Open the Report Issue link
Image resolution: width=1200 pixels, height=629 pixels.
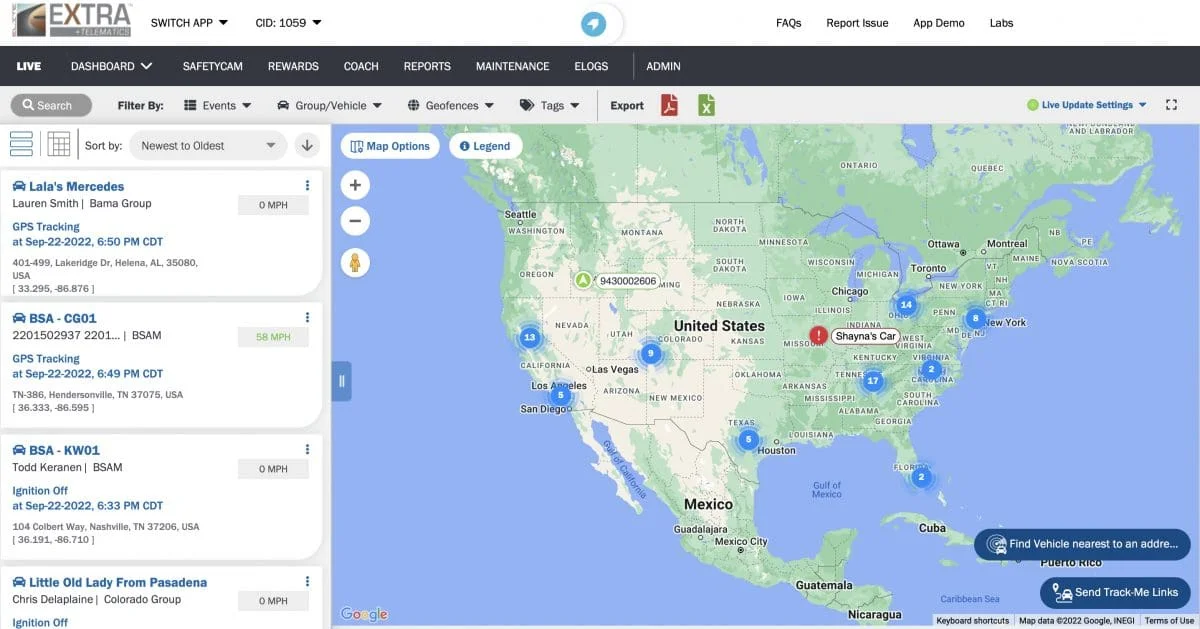coord(857,23)
